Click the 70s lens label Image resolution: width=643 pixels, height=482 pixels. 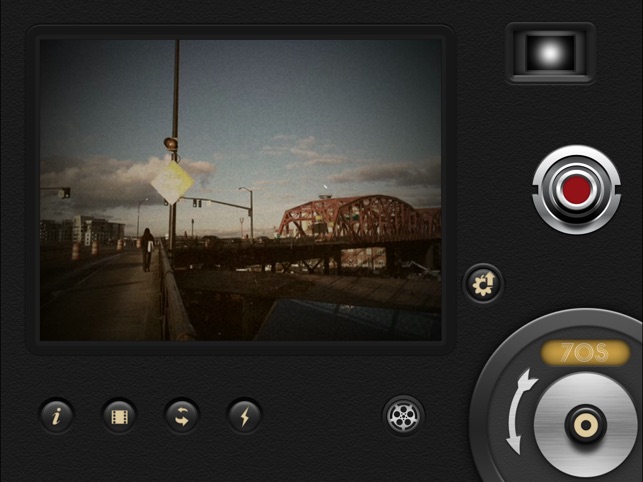585,352
